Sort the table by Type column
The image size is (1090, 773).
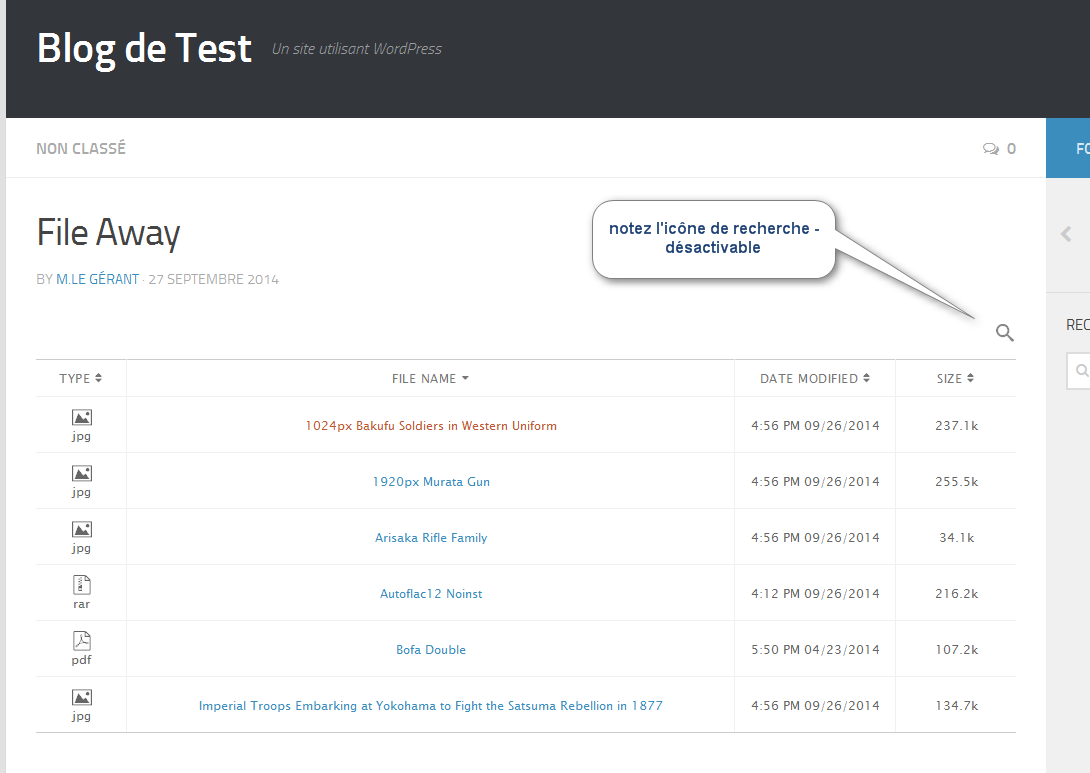[x=81, y=378]
